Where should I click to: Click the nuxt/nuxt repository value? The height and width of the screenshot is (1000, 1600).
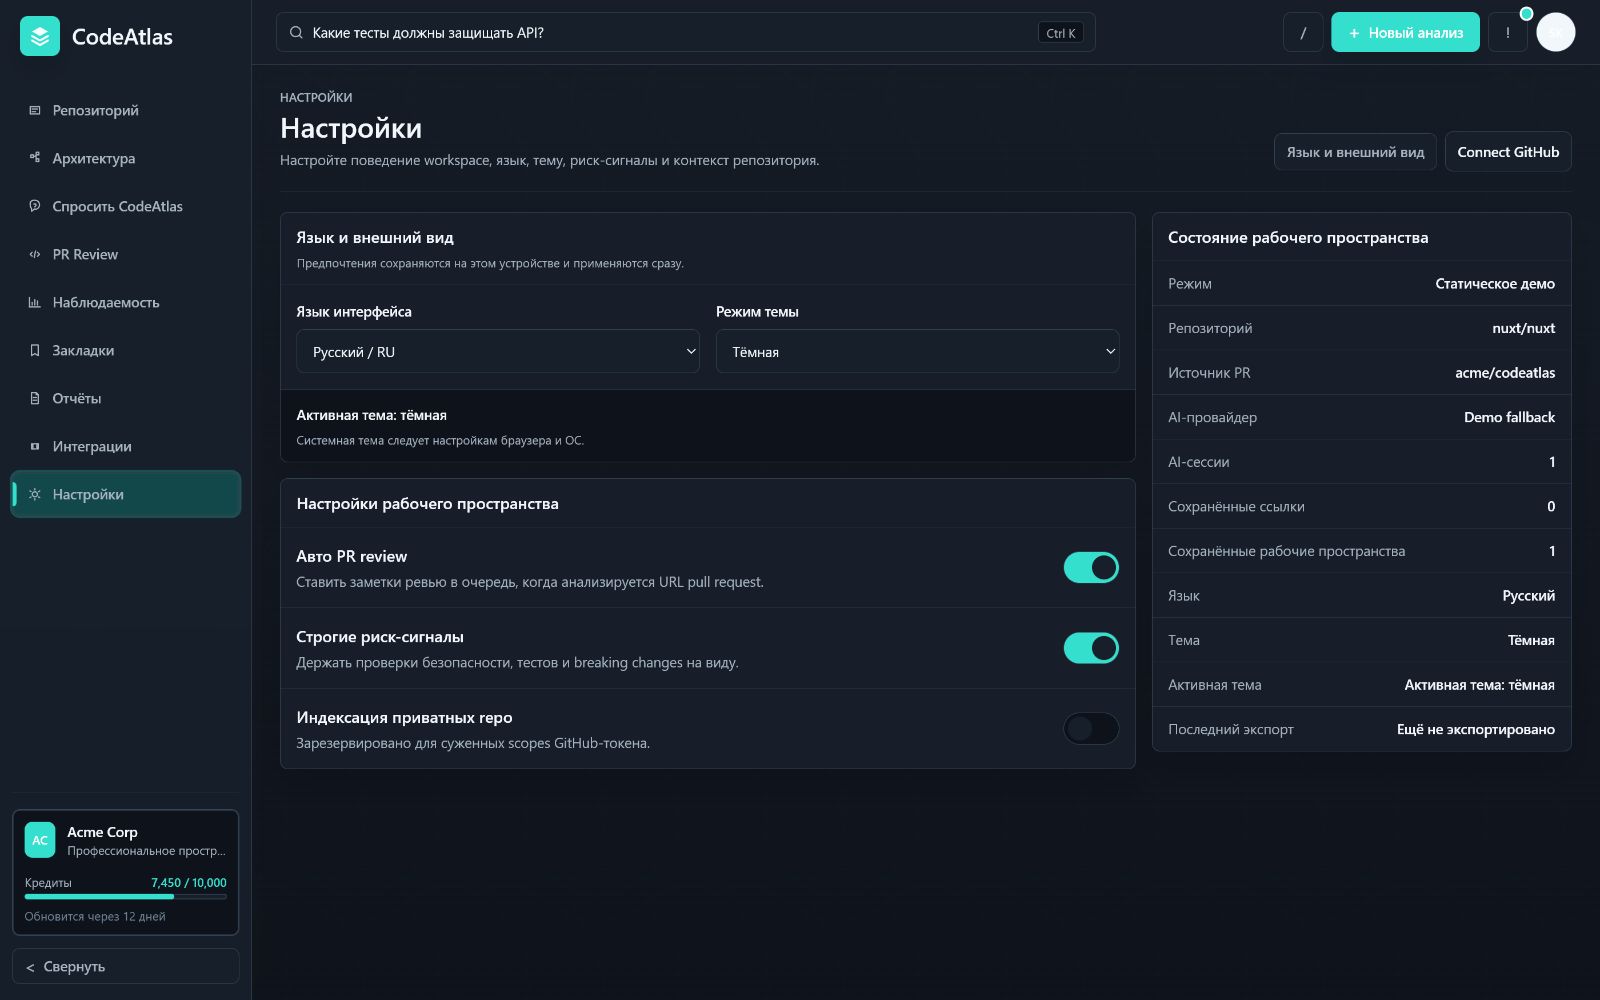[x=1523, y=328]
